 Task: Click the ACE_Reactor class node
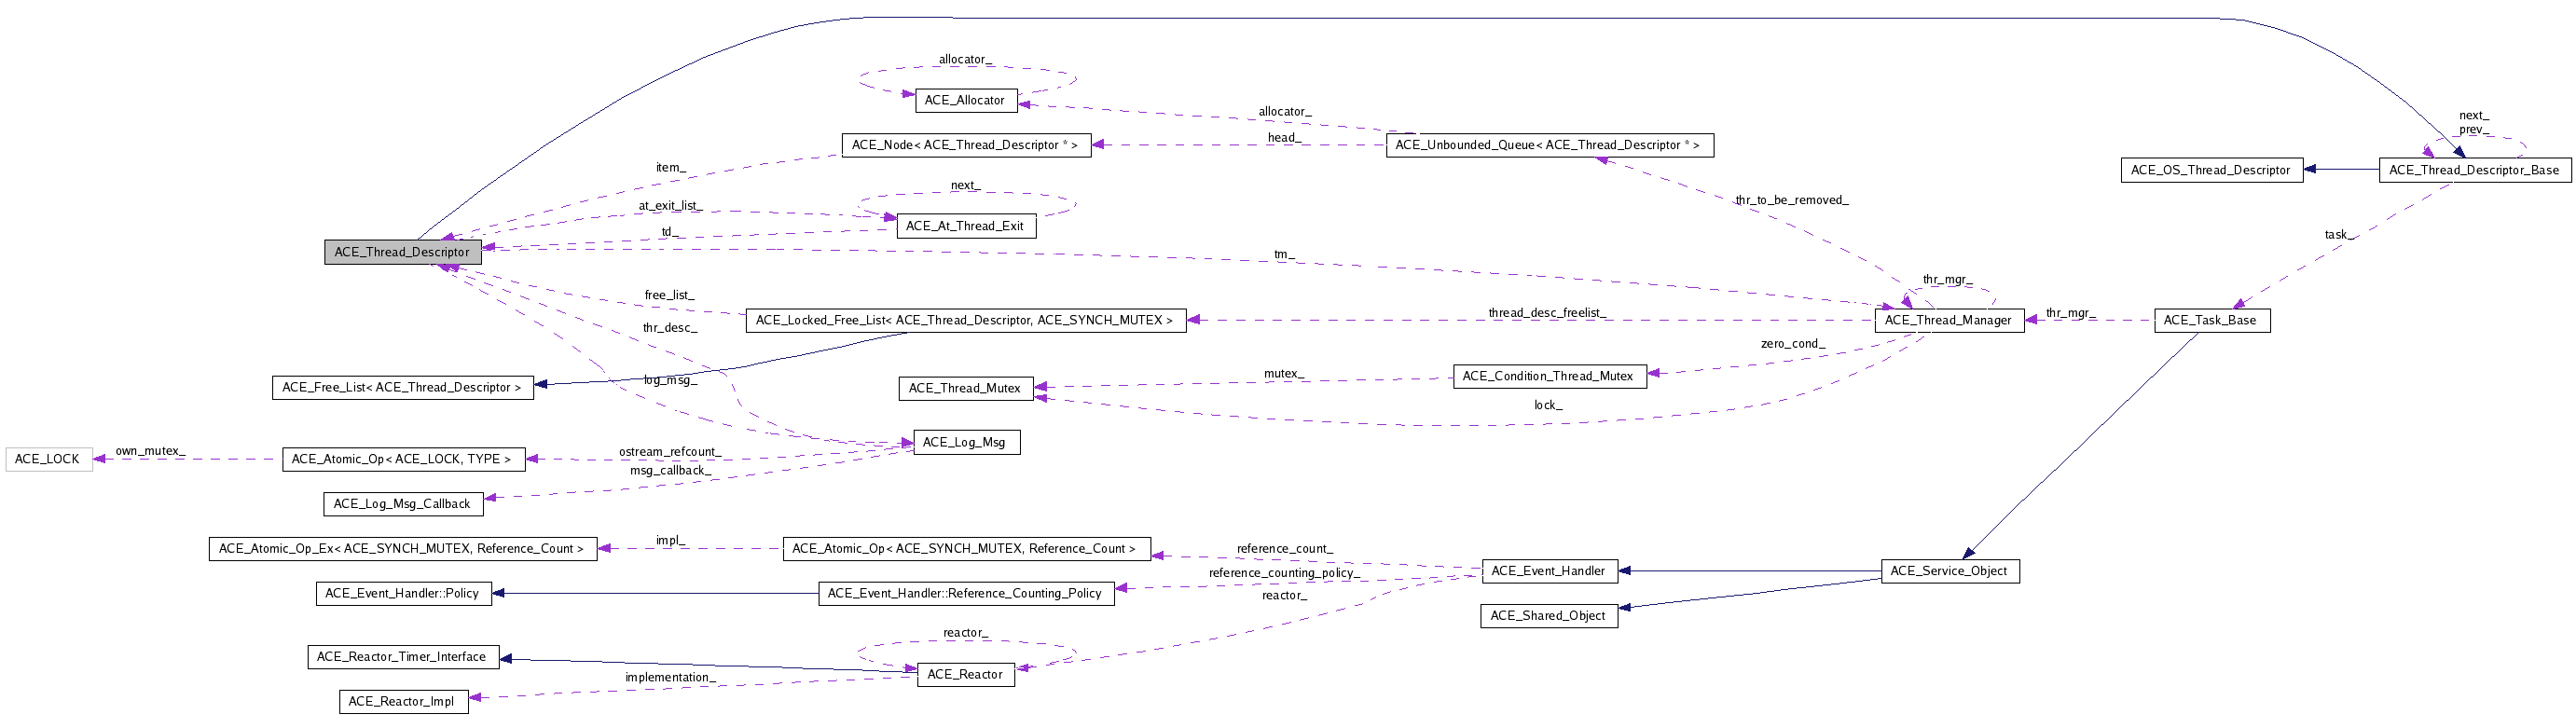(x=965, y=675)
